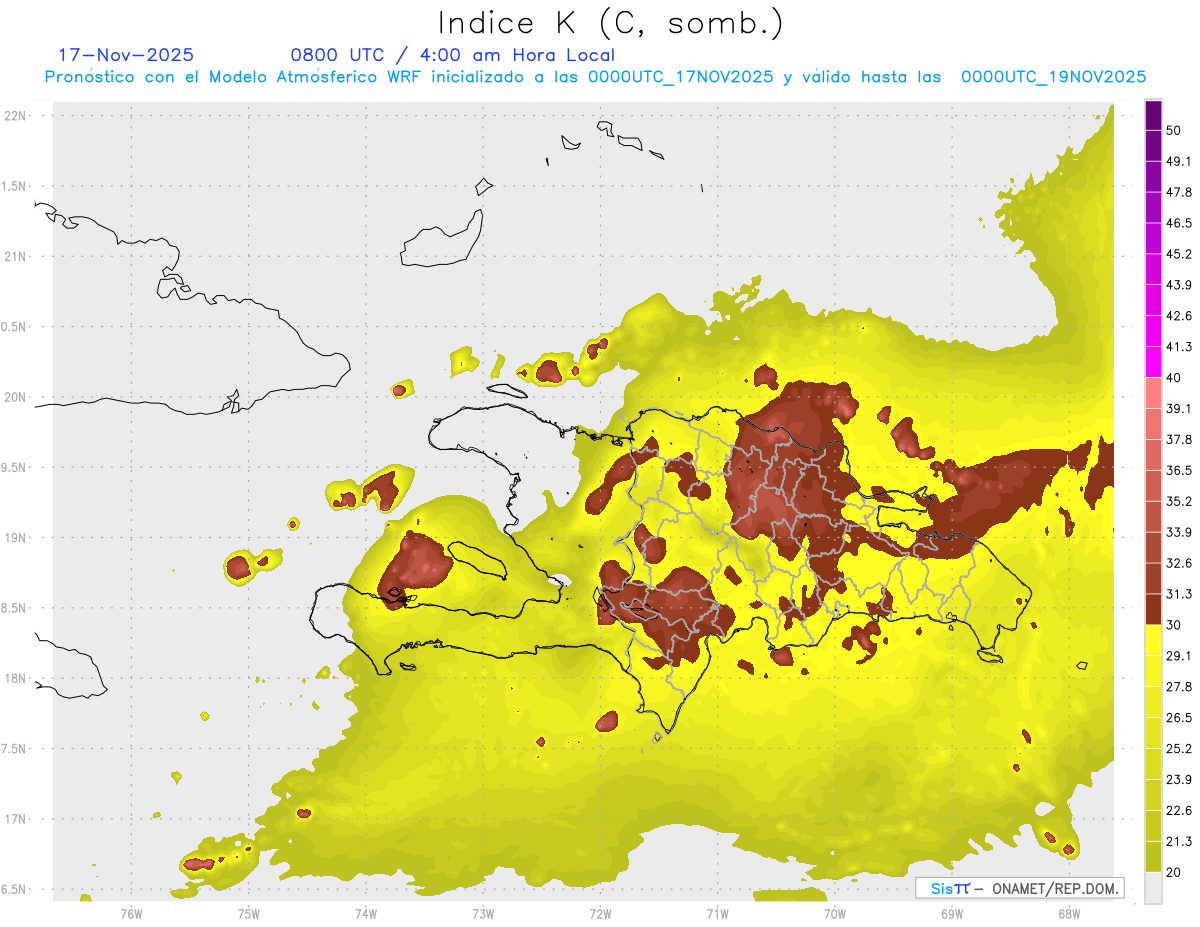Click the color scale value "27.8"
The height and width of the screenshot is (927, 1200).
click(x=1179, y=687)
